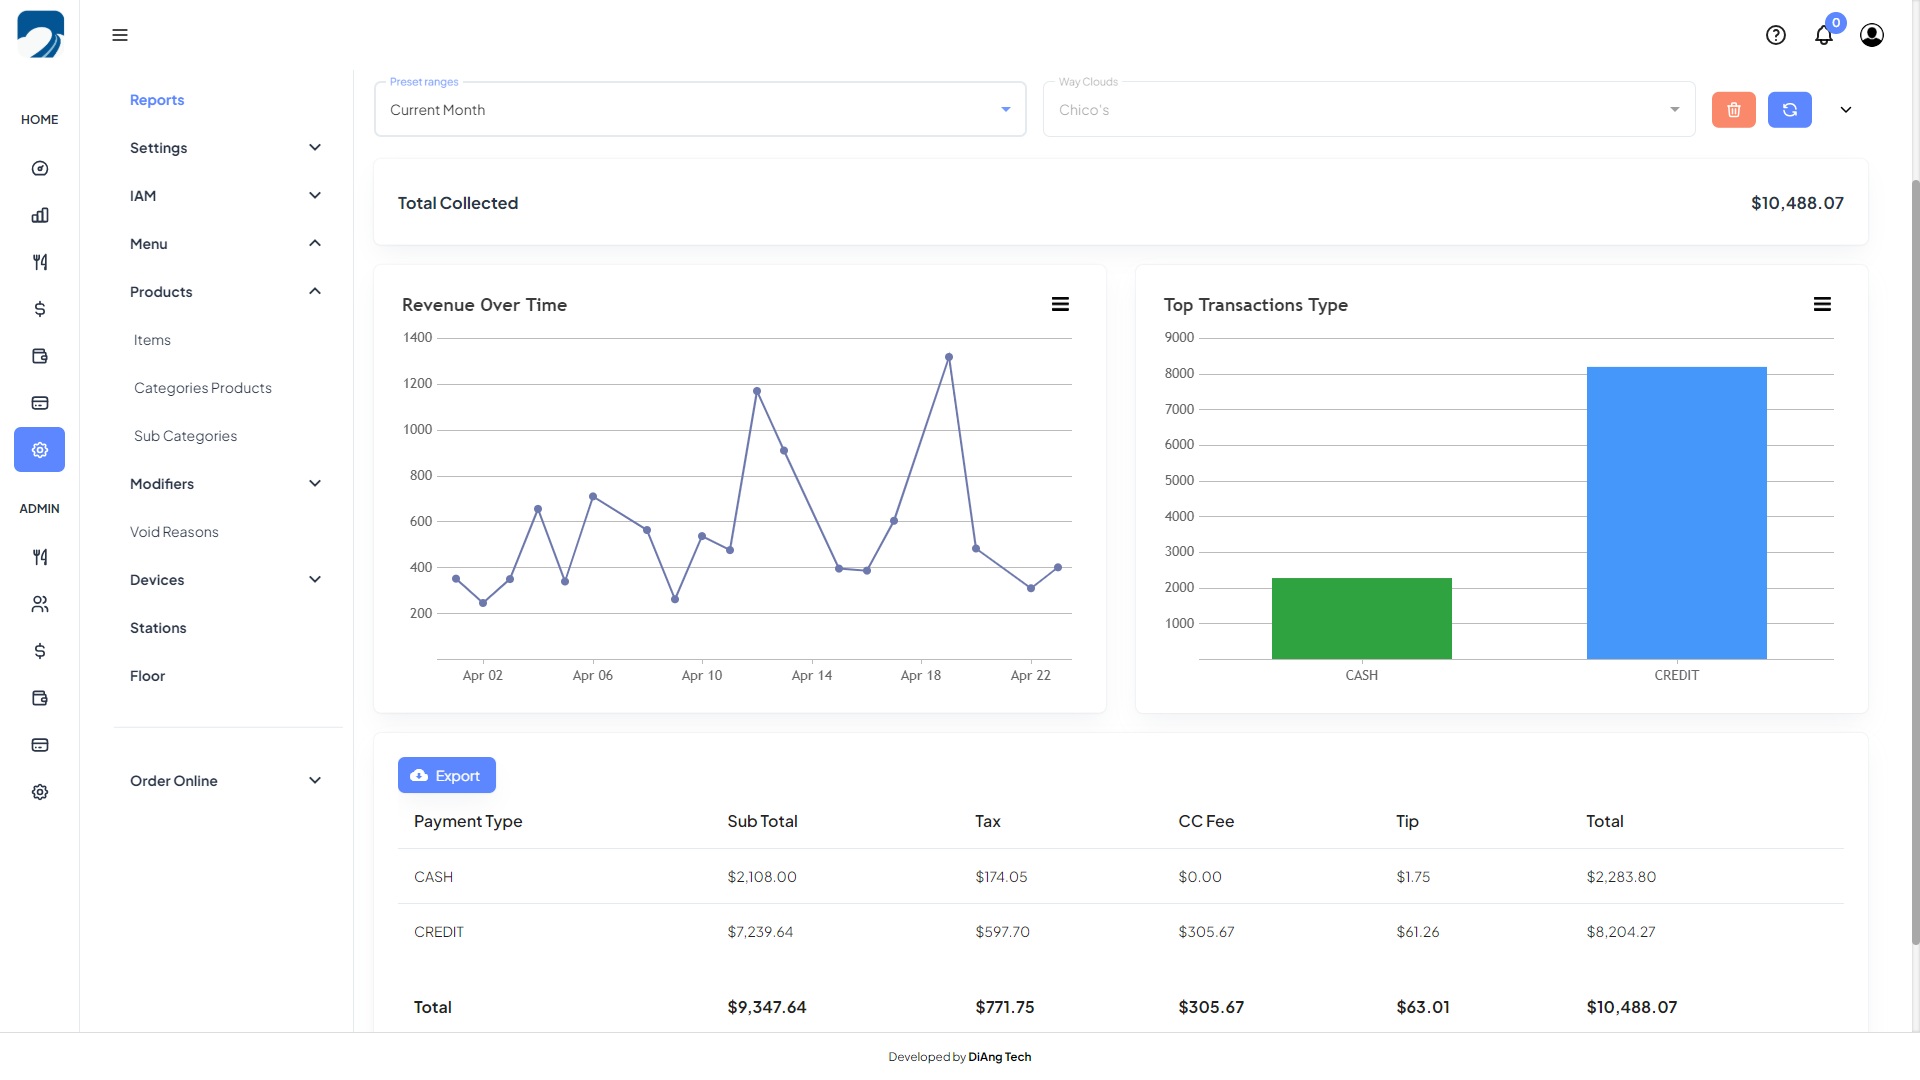Open the ADMIN credit card icon
Screen dimensions: 1920x1080
coord(40,745)
